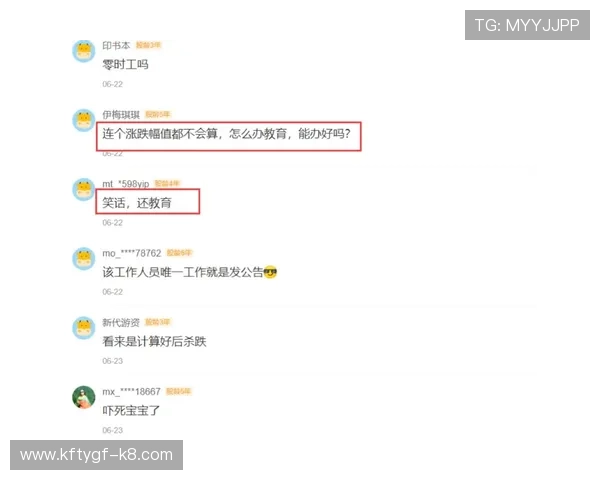Select the username mo_****78762
This screenshot has height=480, width=600.
pos(132,253)
